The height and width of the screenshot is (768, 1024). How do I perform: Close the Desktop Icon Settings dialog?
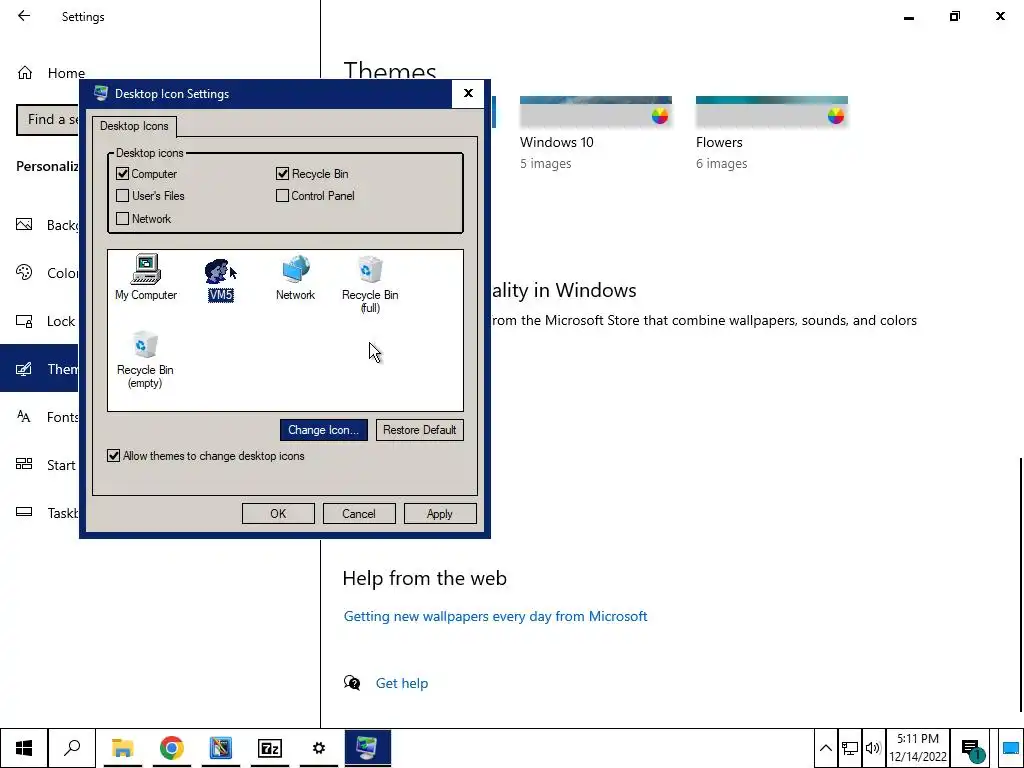(468, 93)
